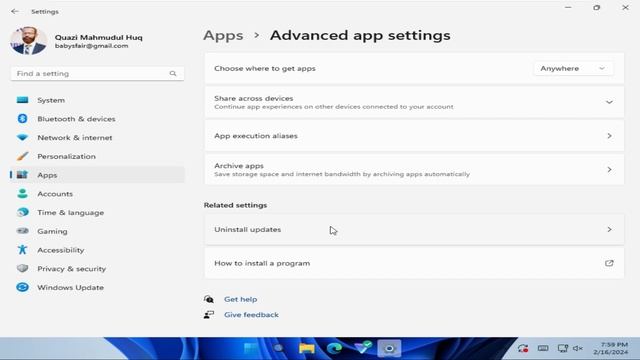The height and width of the screenshot is (360, 640).
Task: Click the red sync tray icon
Action: click(523, 348)
